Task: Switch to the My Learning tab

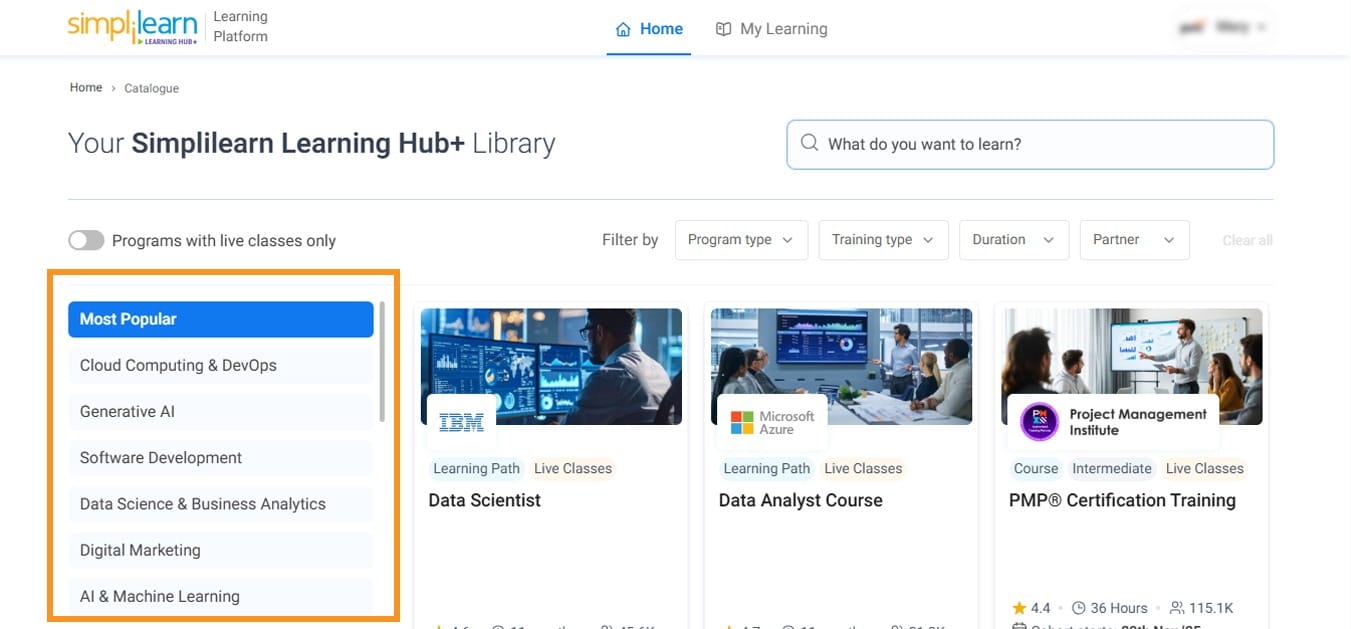Action: pyautogui.click(x=783, y=29)
